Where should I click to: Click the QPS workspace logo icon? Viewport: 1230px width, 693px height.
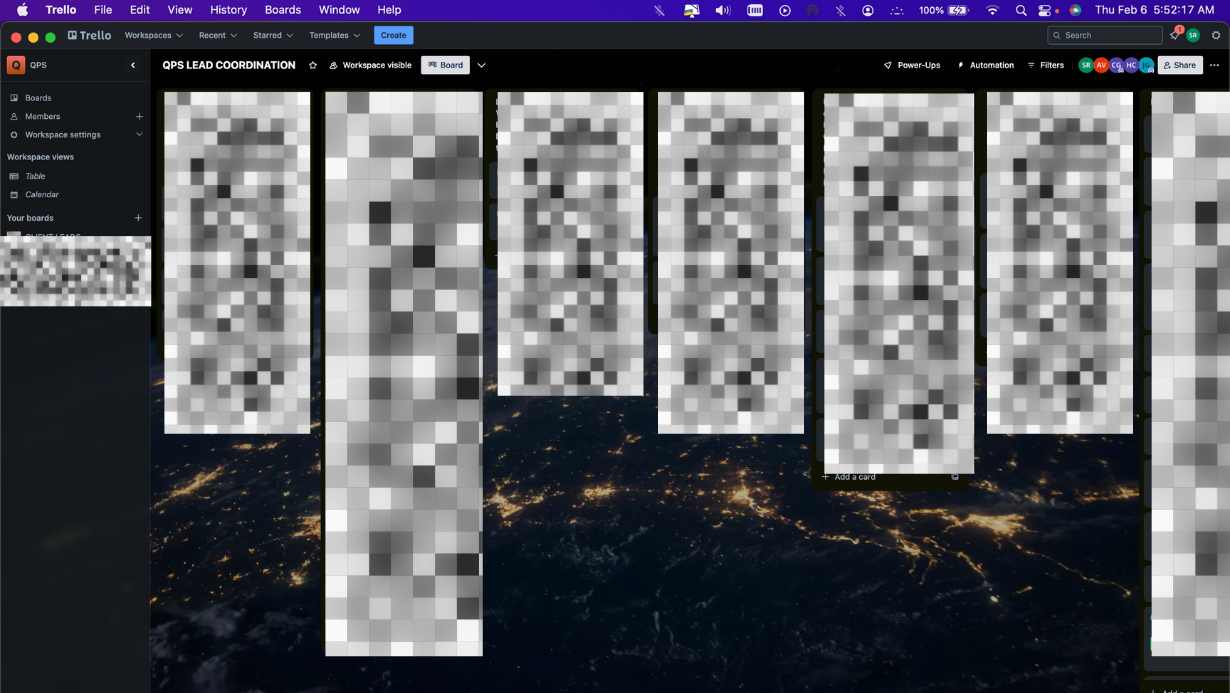point(16,65)
